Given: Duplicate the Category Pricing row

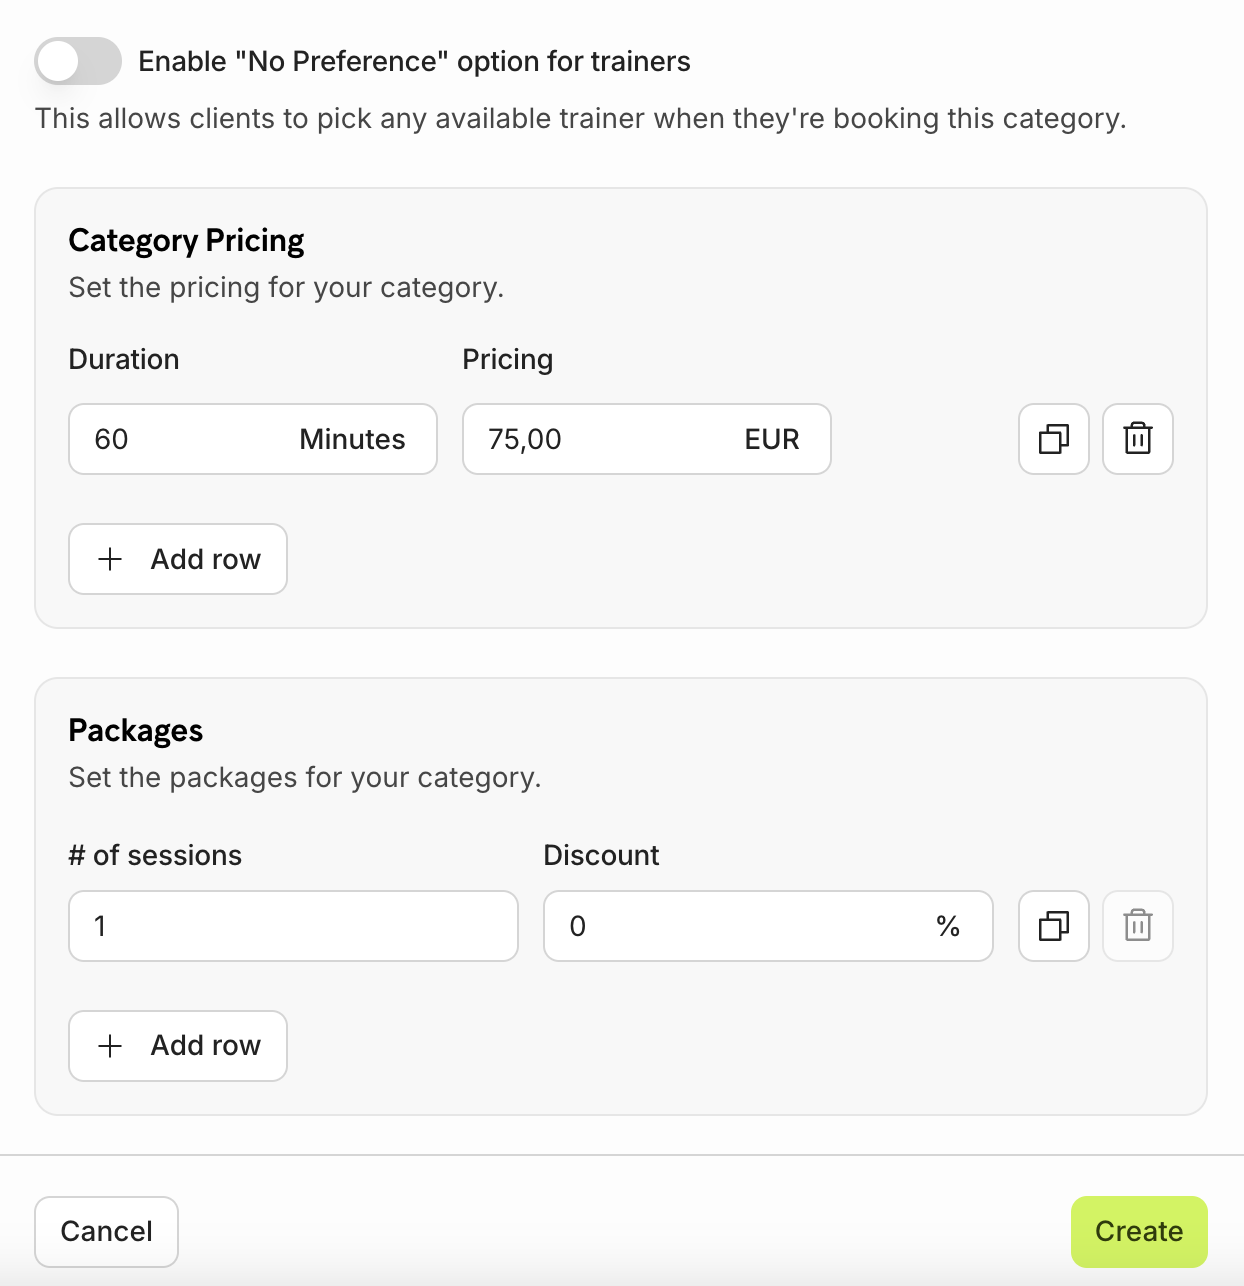Looking at the screenshot, I should 1053,439.
